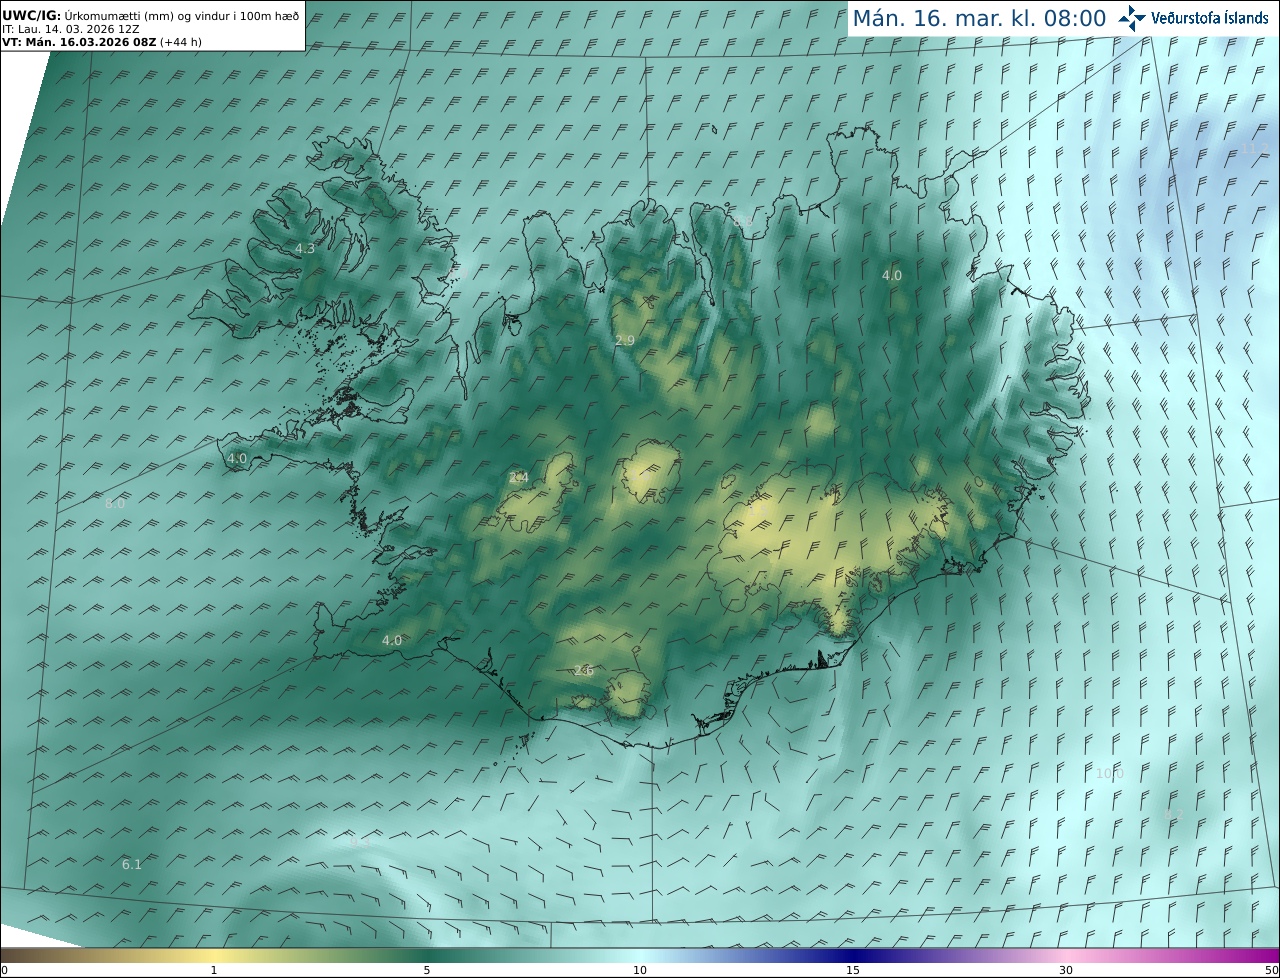Click the colorbar tick label '1'

[214, 970]
